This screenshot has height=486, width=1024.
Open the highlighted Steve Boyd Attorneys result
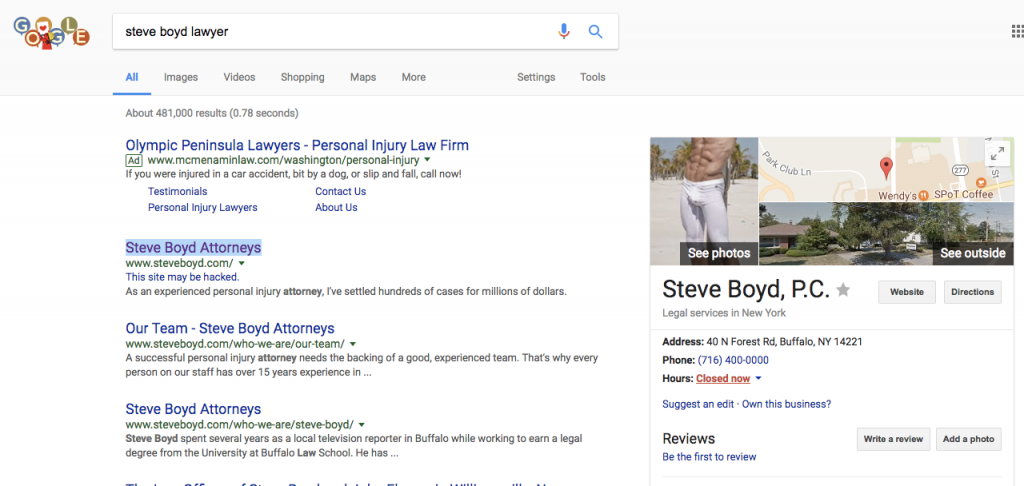coord(193,248)
